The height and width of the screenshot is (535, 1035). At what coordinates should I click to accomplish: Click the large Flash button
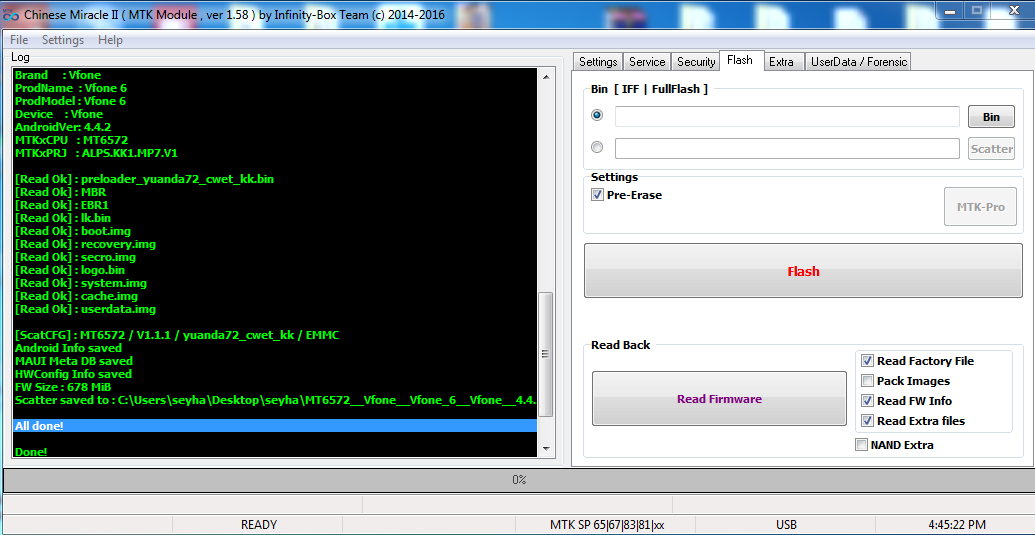coord(803,270)
